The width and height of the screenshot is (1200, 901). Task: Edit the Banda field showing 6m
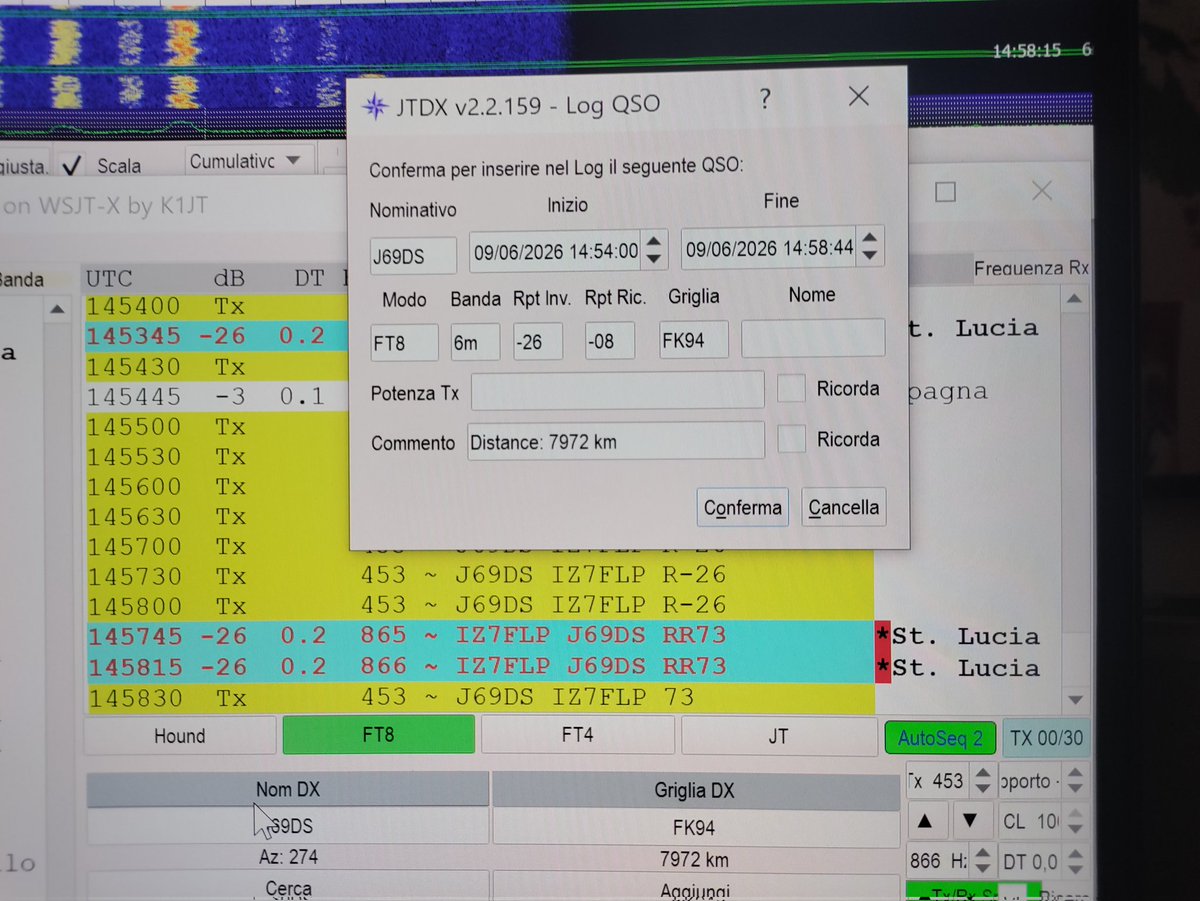pos(475,342)
